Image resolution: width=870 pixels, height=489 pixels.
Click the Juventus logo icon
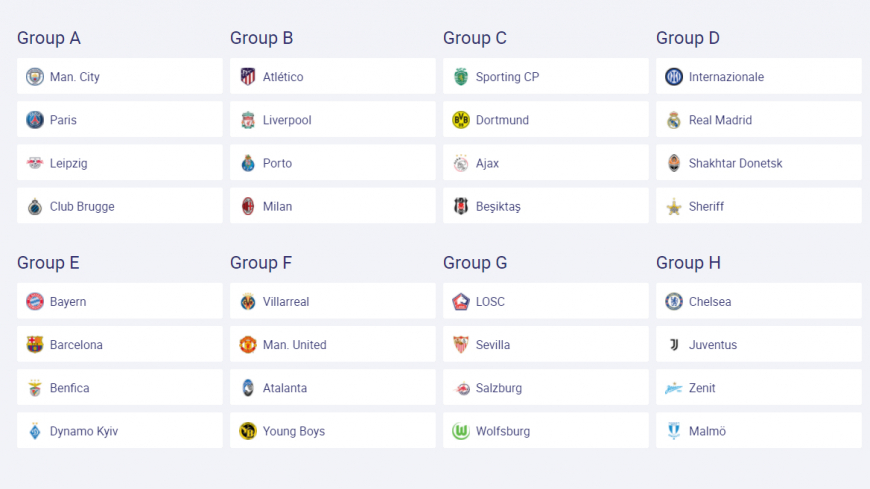point(674,345)
